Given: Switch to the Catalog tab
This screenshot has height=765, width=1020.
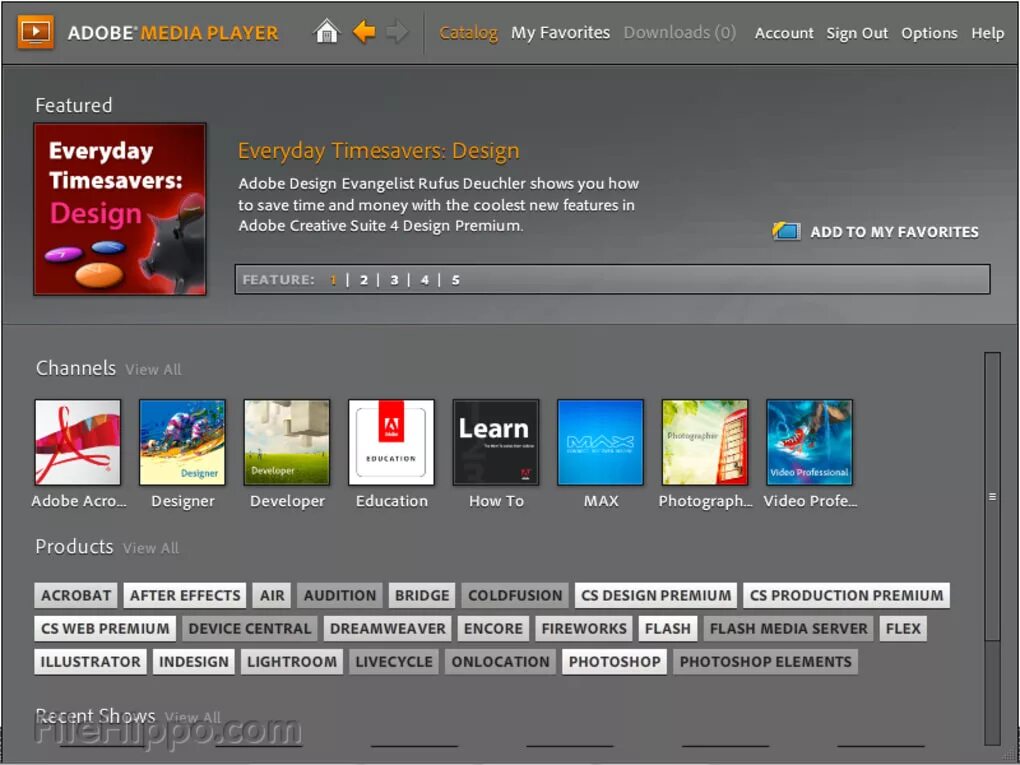Looking at the screenshot, I should click(x=468, y=33).
